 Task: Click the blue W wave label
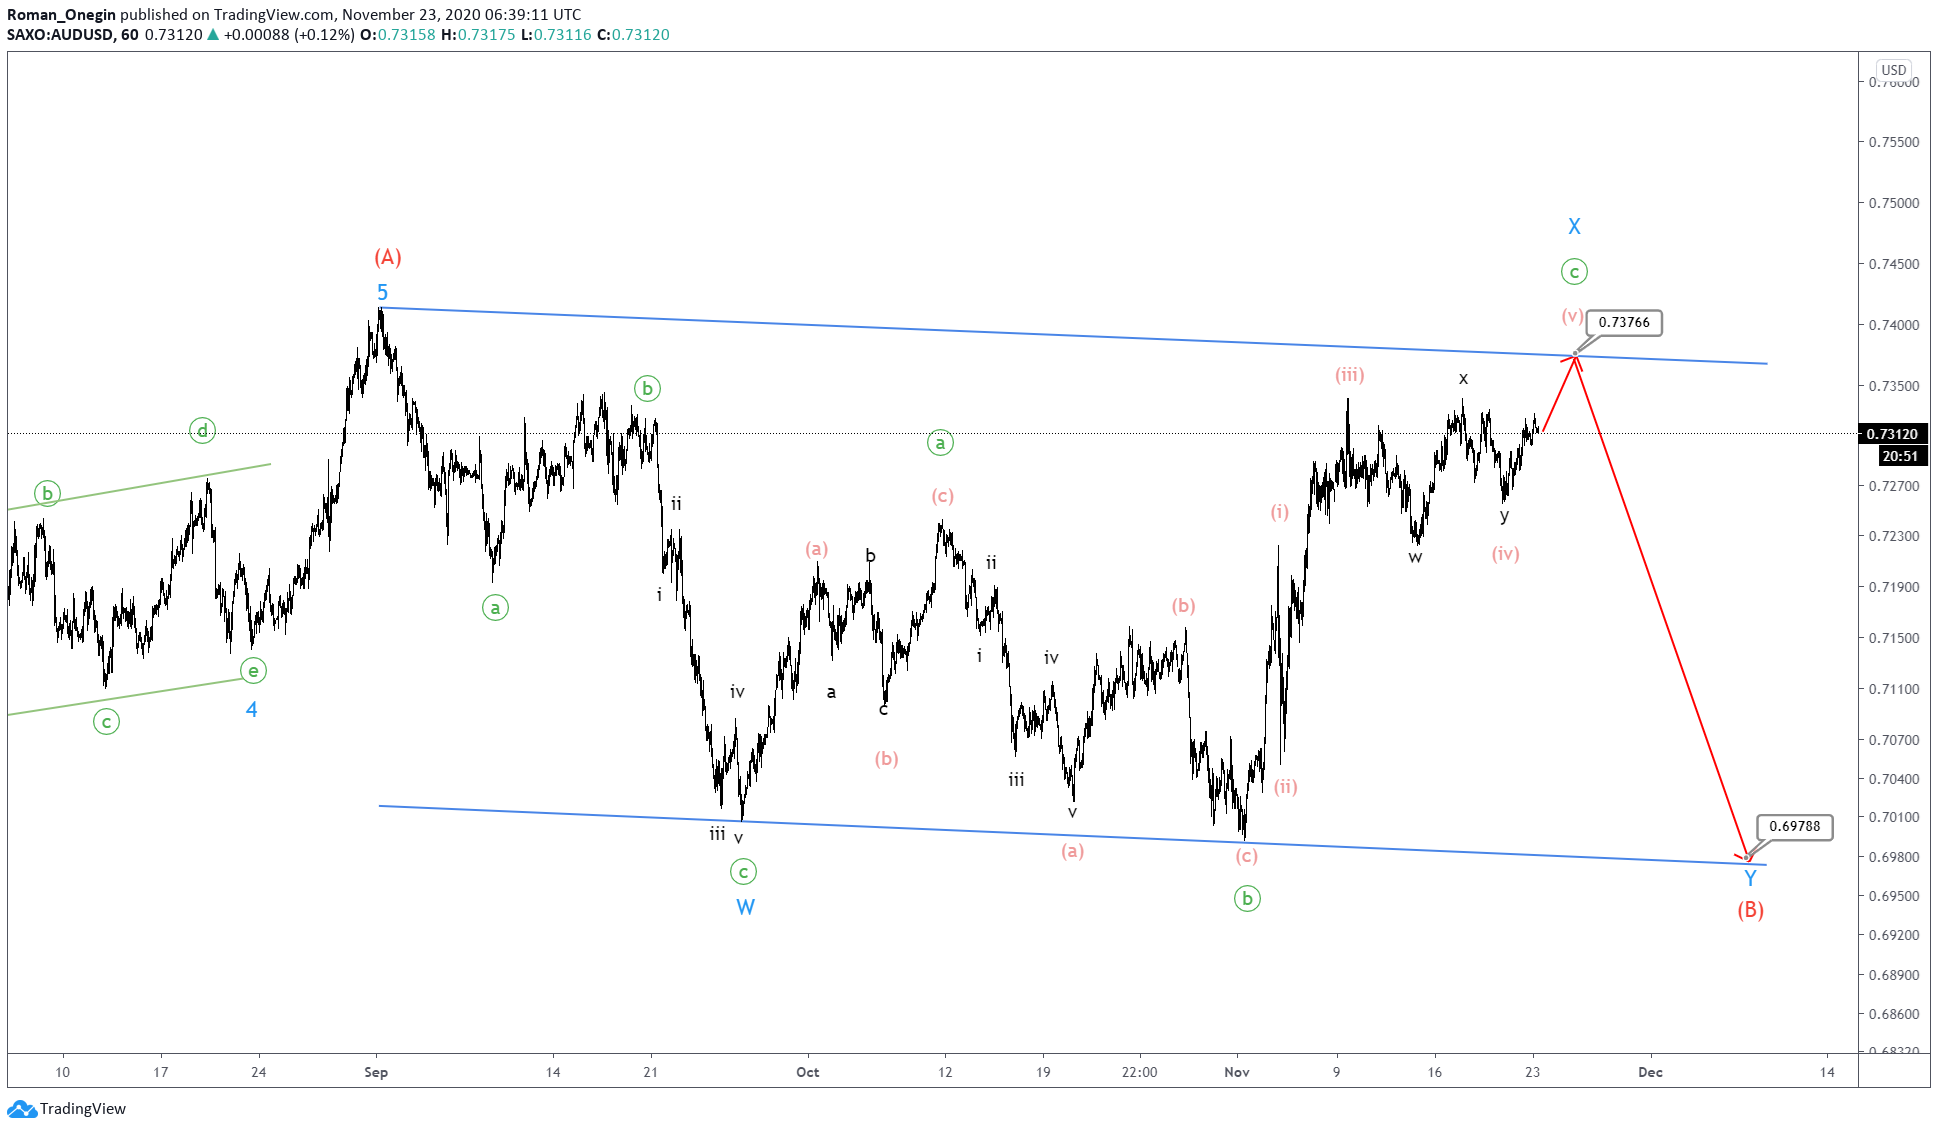(x=745, y=907)
